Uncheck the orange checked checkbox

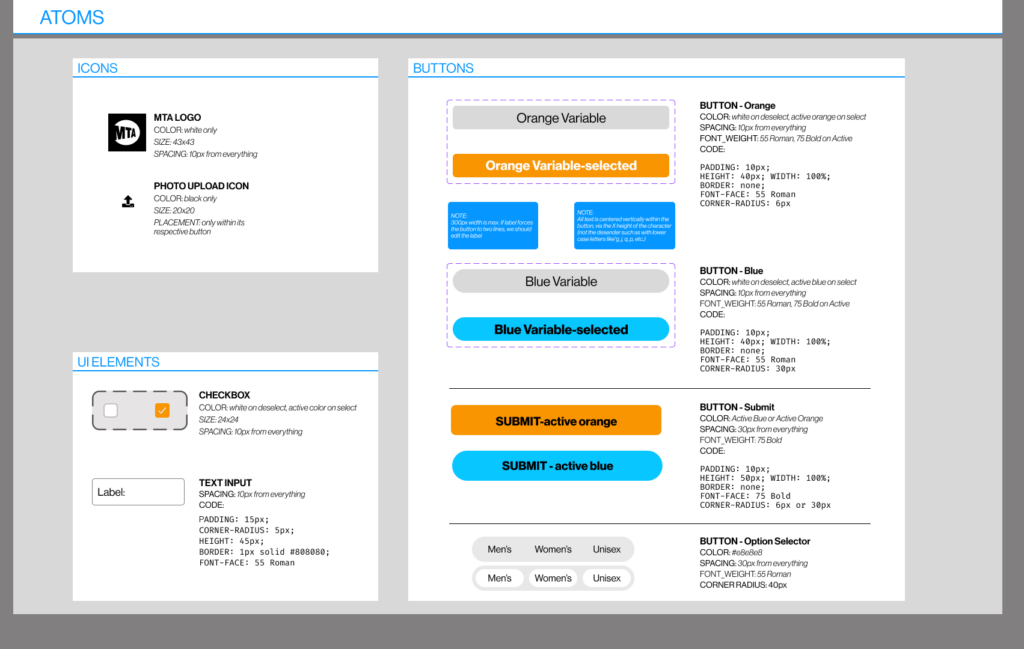pos(162,410)
